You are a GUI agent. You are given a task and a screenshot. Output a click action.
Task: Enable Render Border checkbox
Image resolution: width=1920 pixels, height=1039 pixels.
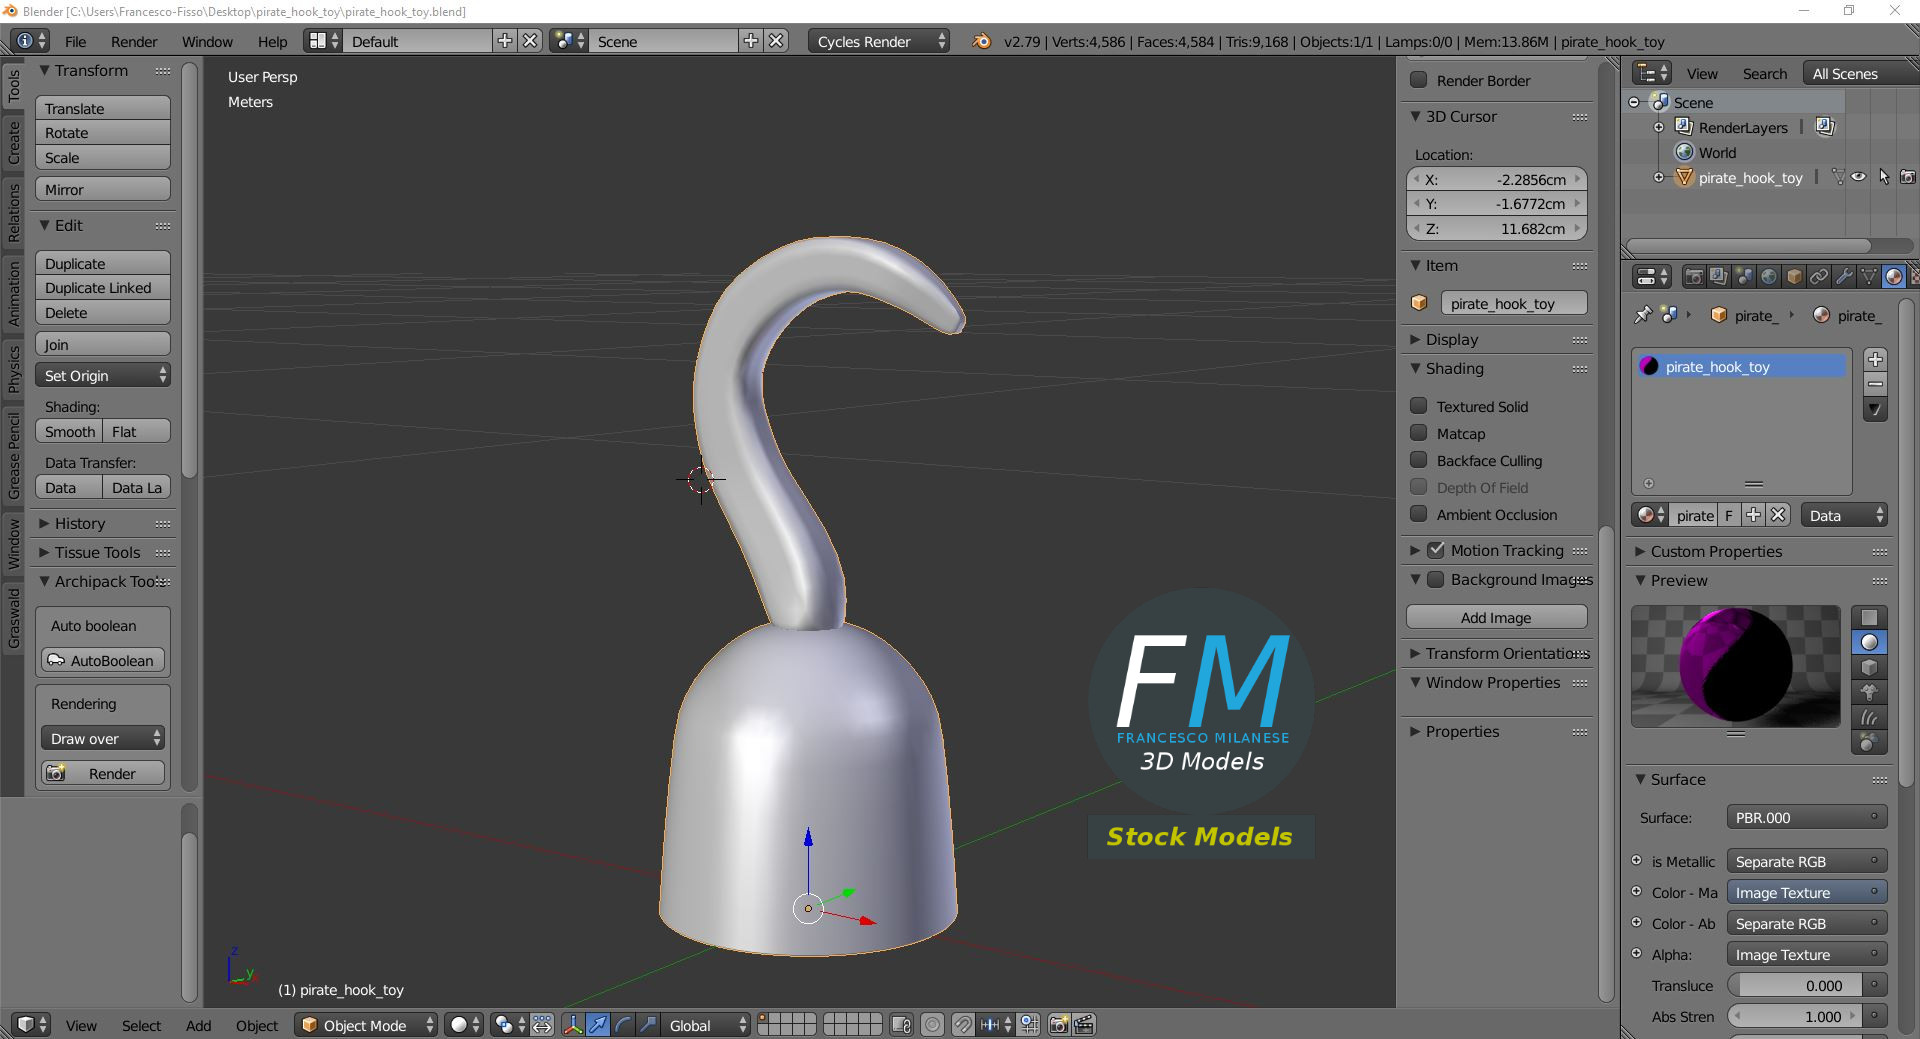1418,80
